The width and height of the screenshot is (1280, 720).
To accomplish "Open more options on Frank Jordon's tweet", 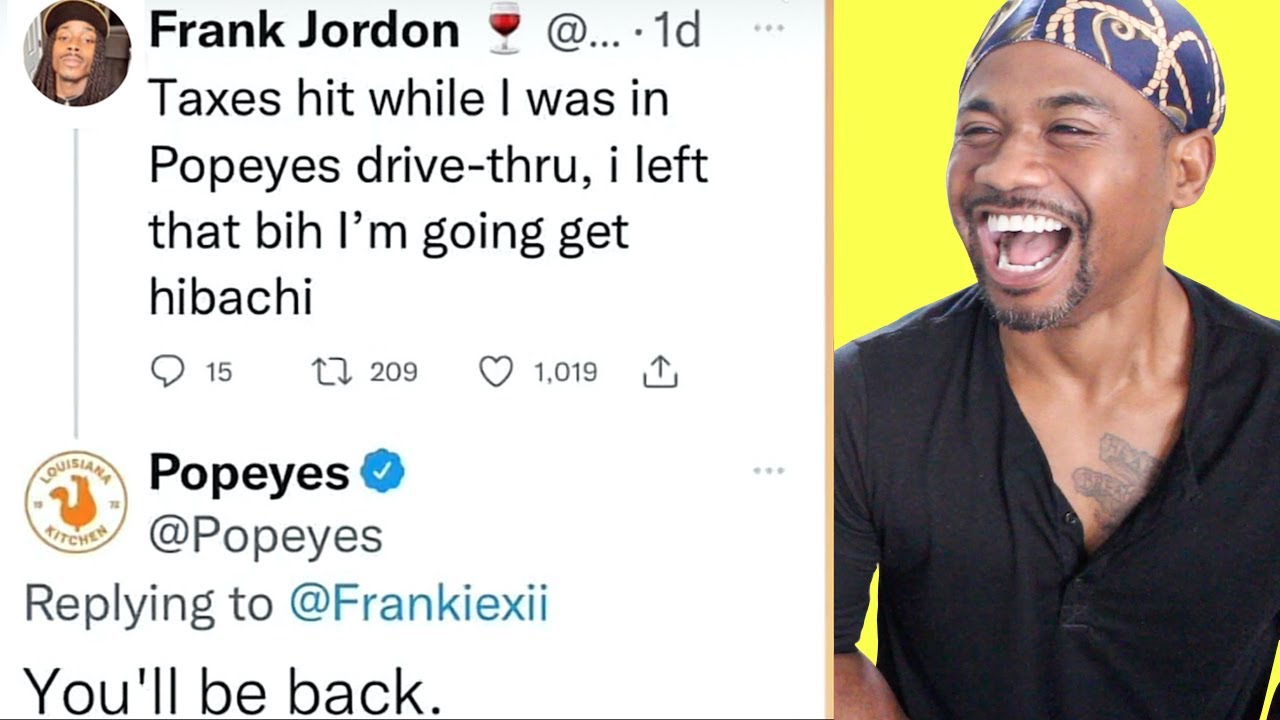I will 769,29.
